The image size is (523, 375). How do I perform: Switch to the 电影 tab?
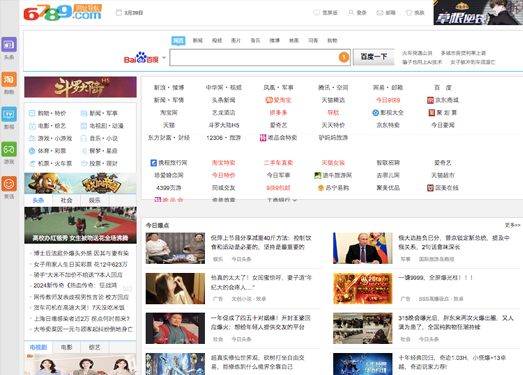(66, 347)
